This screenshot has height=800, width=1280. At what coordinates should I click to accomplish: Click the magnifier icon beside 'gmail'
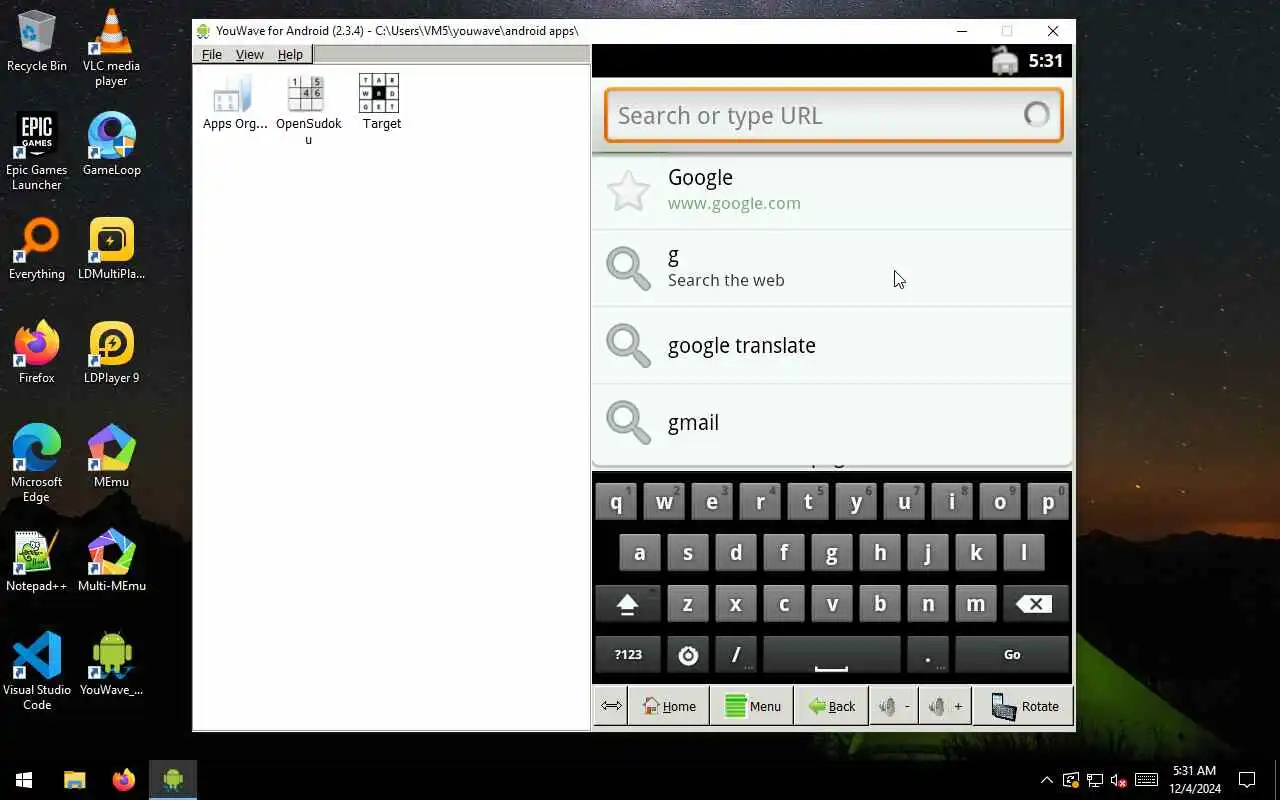(x=629, y=422)
